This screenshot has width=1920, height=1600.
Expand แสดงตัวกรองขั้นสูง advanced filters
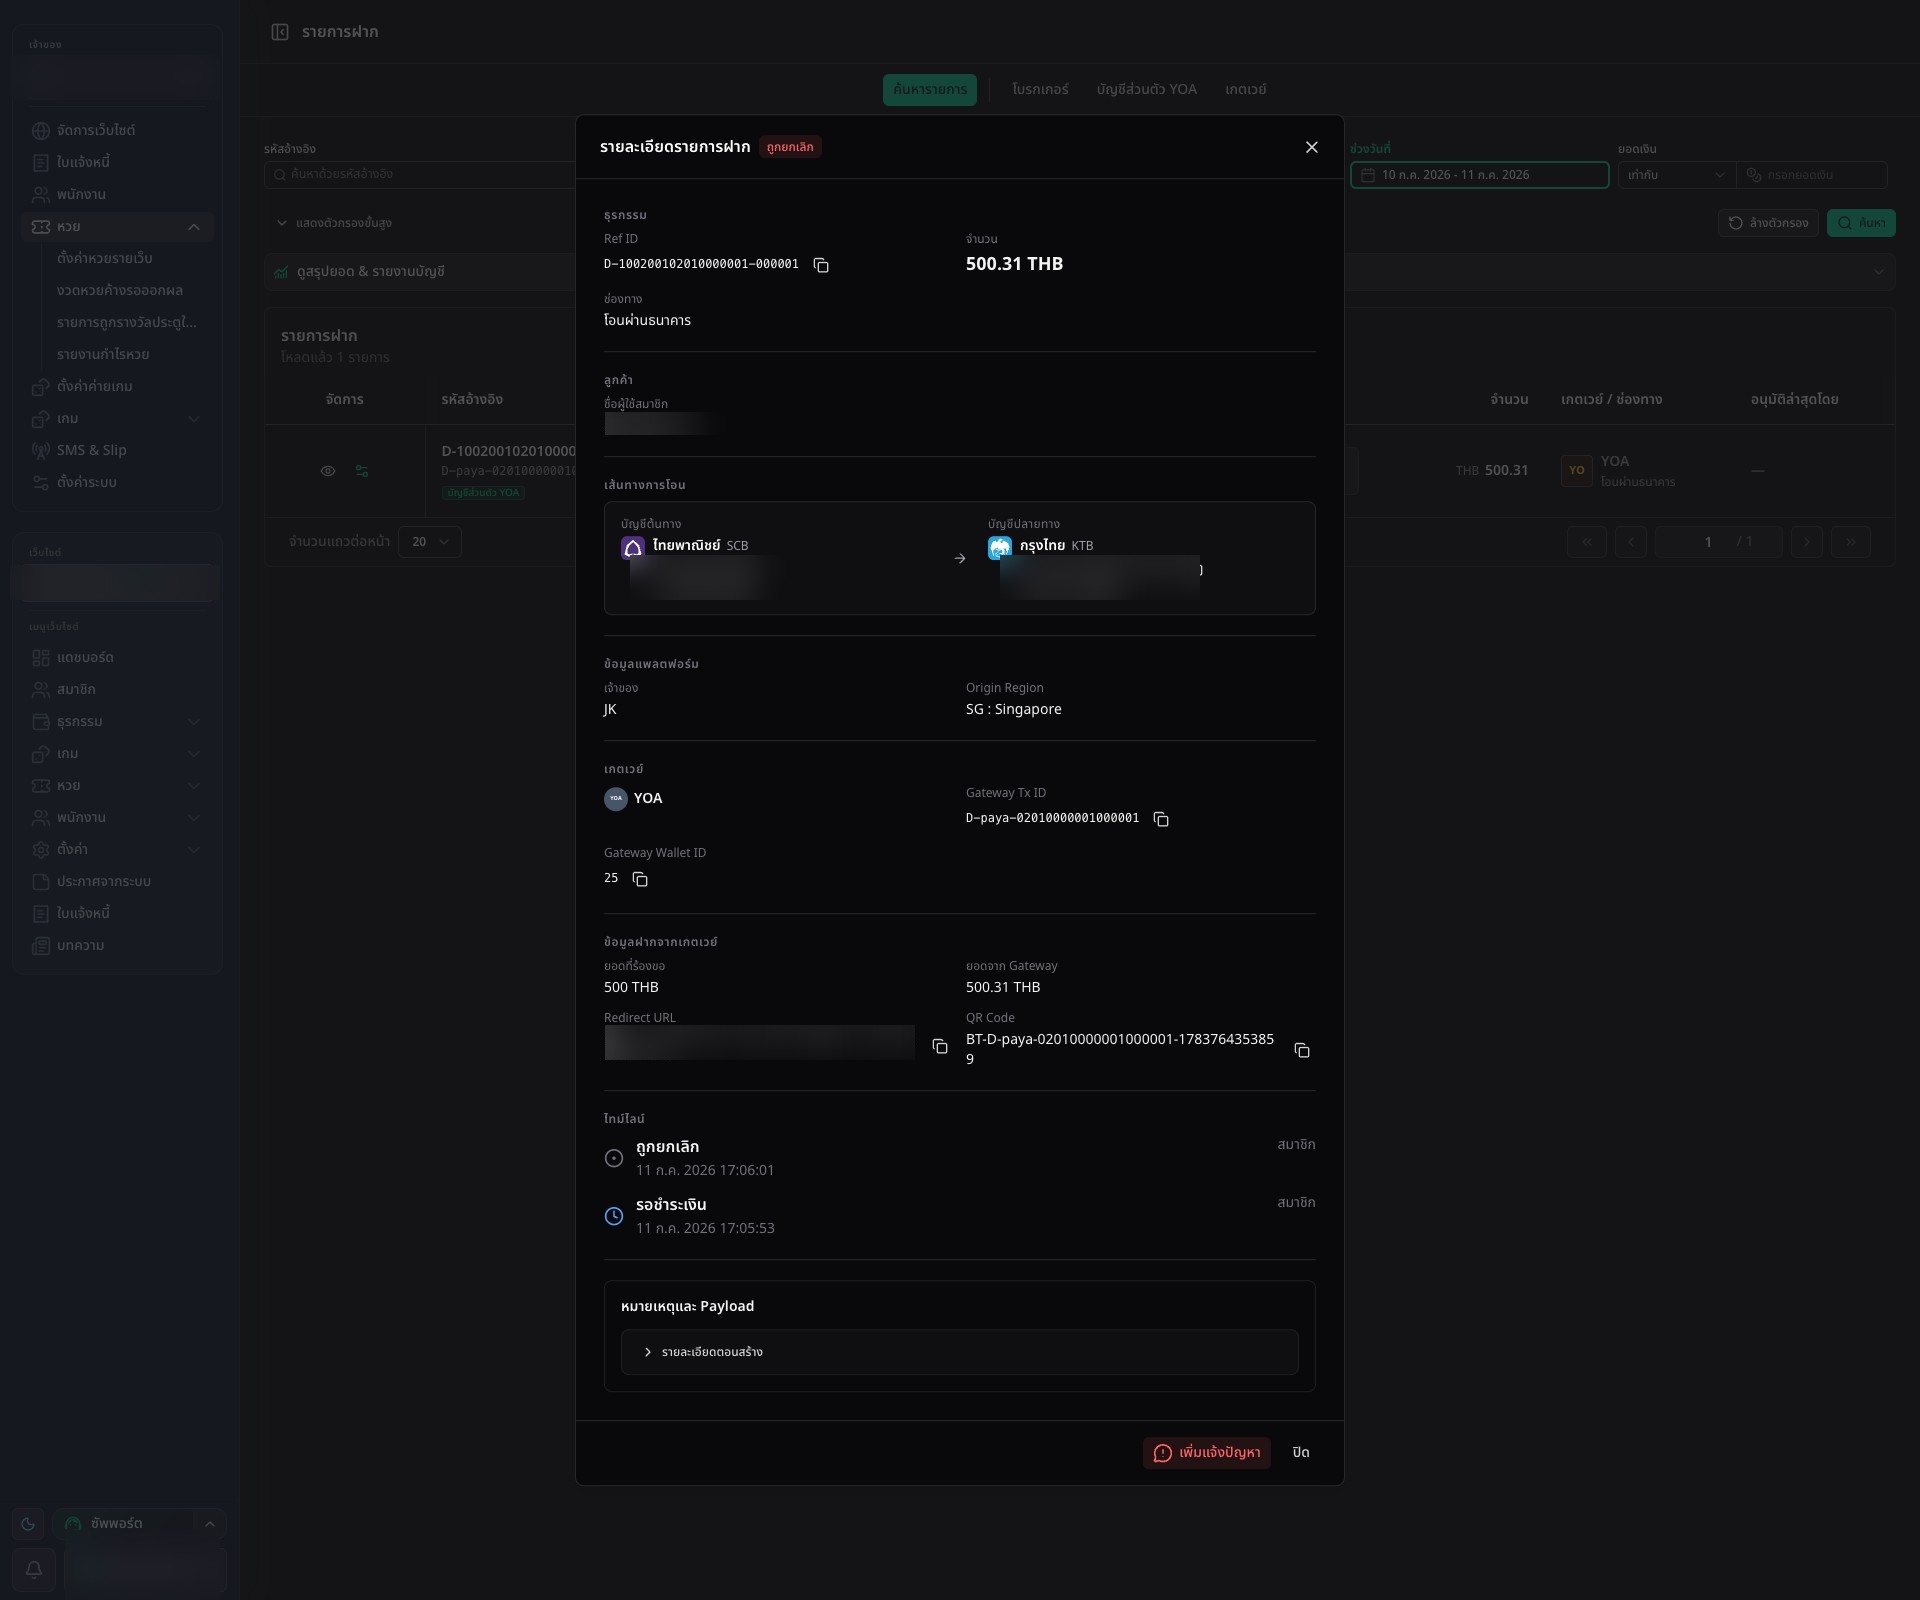tap(334, 223)
